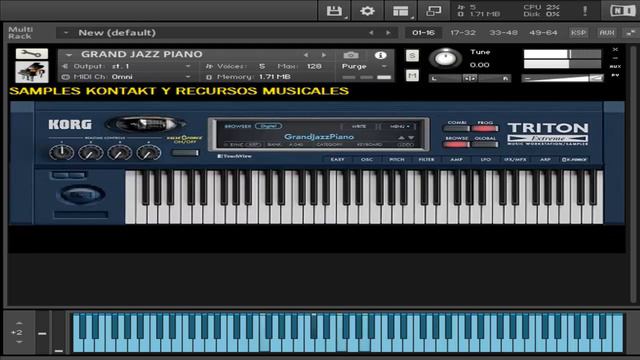The image size is (640, 360).
Task: Toggle AUX sends on instrument header
Action: [615, 66]
